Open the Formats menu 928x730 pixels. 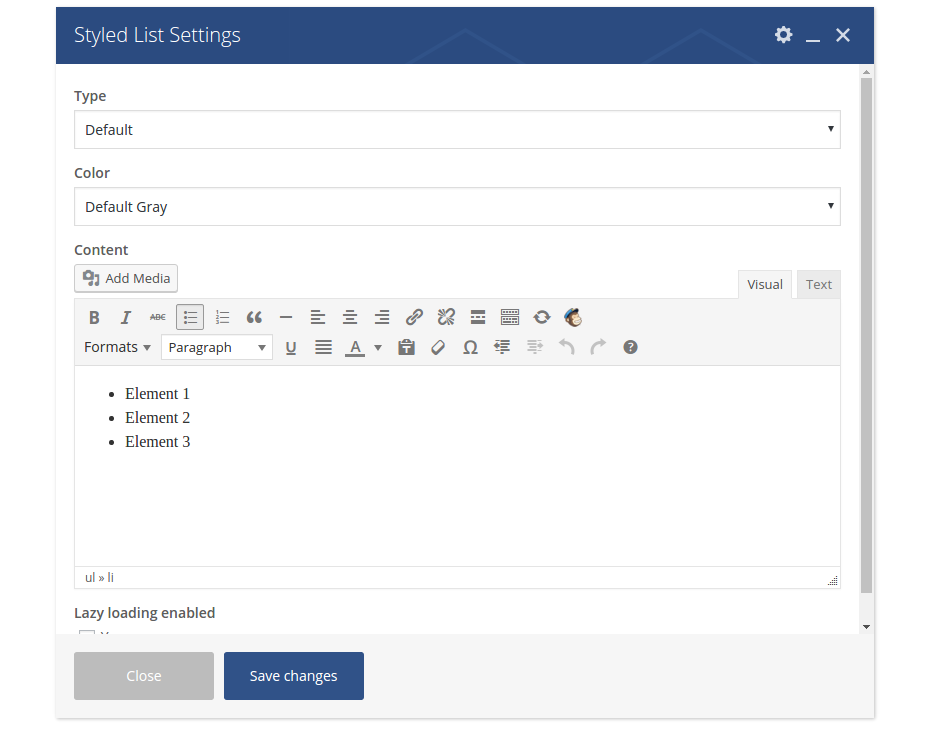(x=117, y=348)
